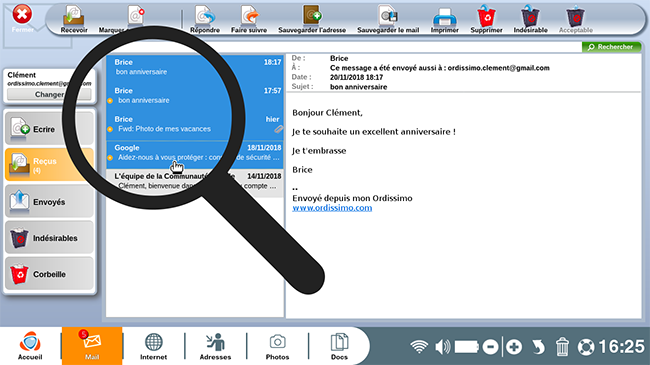Click the undo back arrow icon
650x365 pixels.
tap(538, 347)
